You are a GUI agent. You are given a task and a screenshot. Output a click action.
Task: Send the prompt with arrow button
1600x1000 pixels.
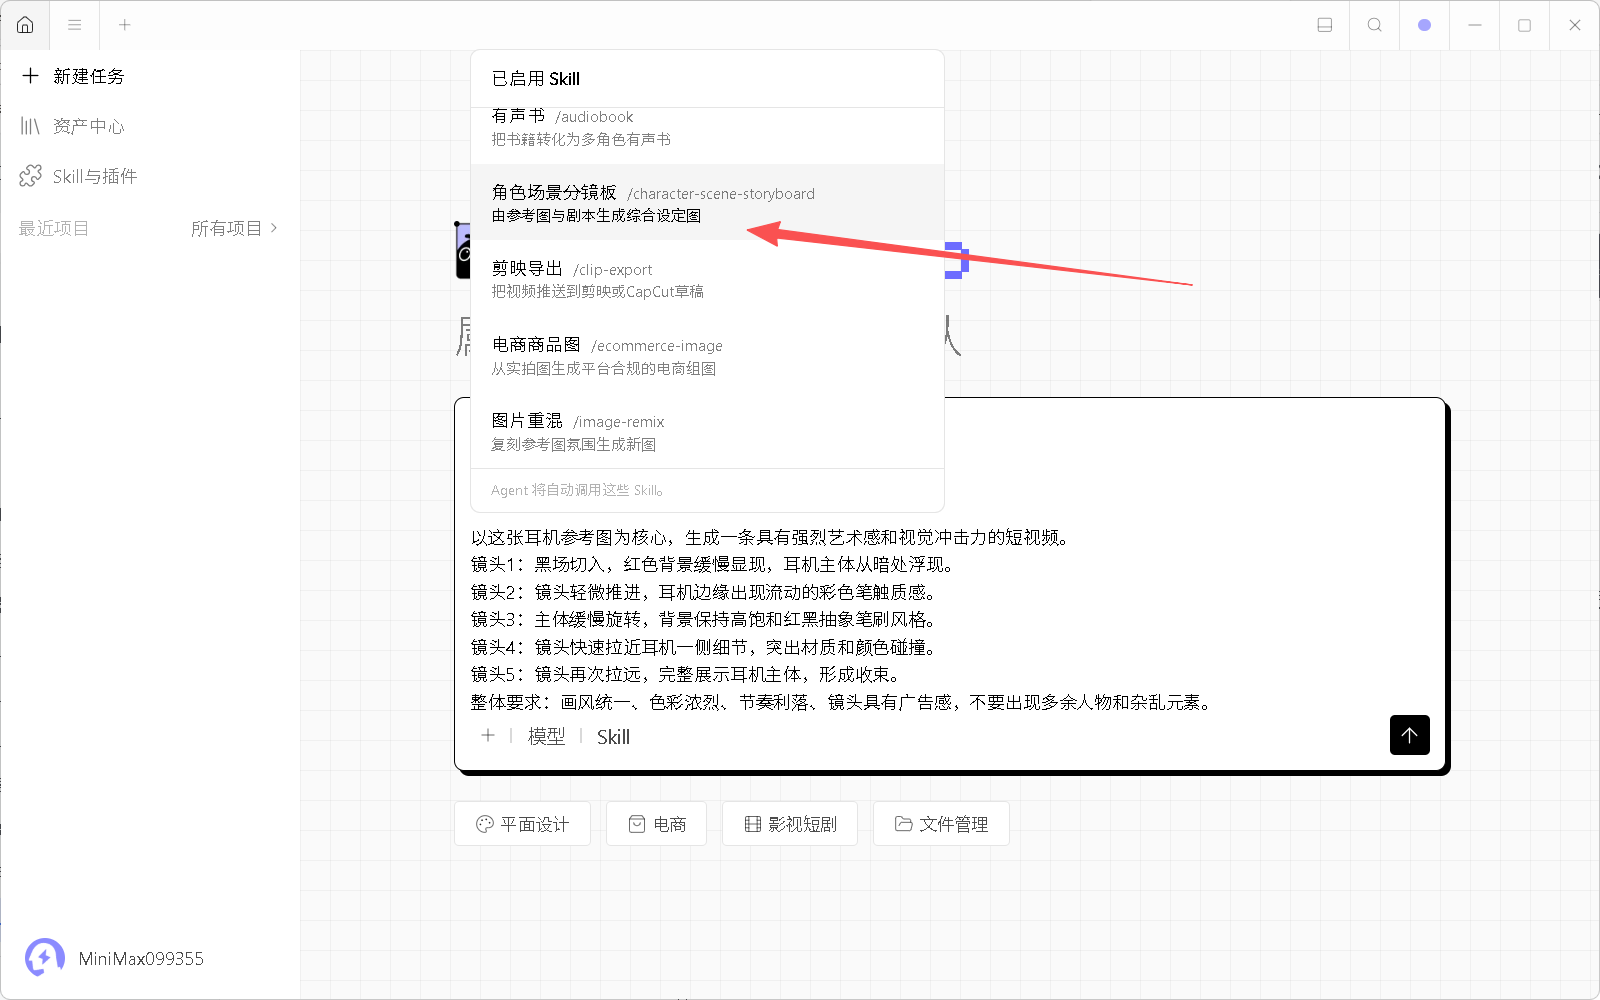1410,735
